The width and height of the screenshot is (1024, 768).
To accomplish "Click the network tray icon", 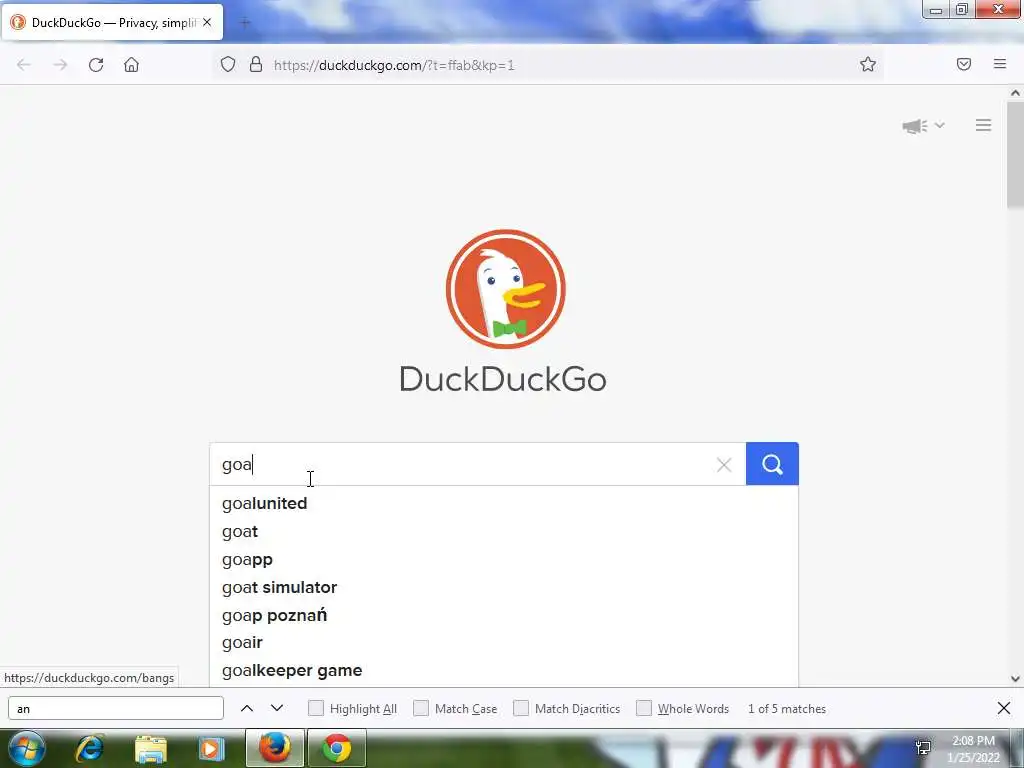I will [x=923, y=748].
